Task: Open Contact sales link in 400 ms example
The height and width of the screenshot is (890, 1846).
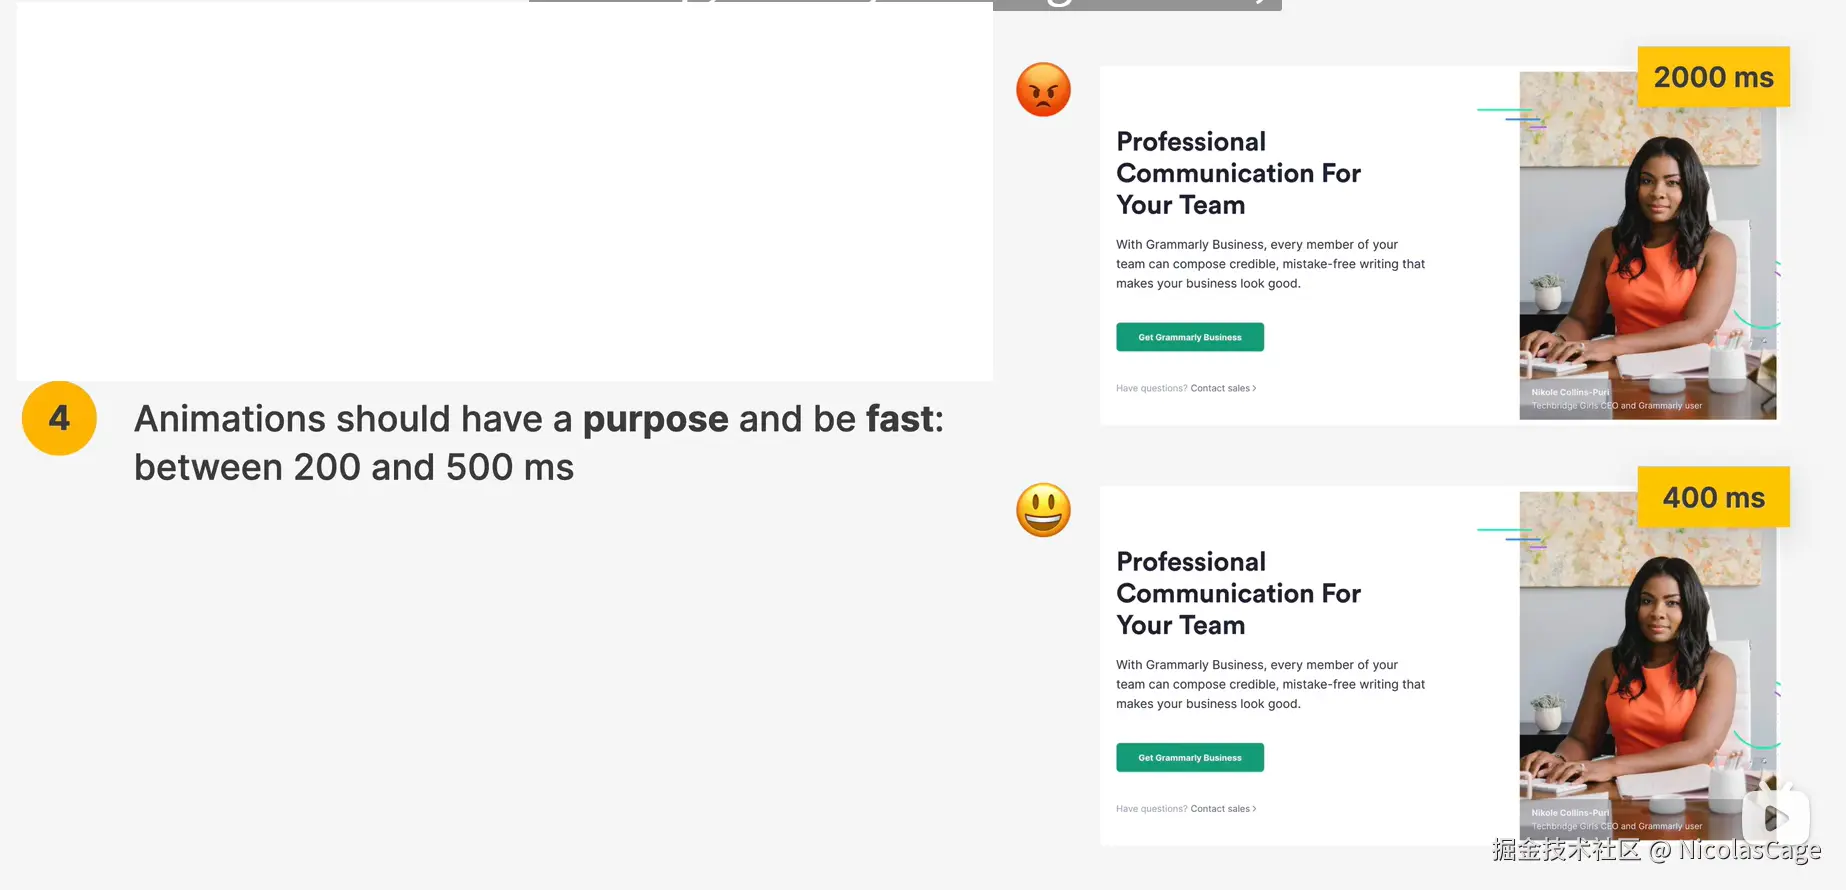Action: pos(1222,808)
